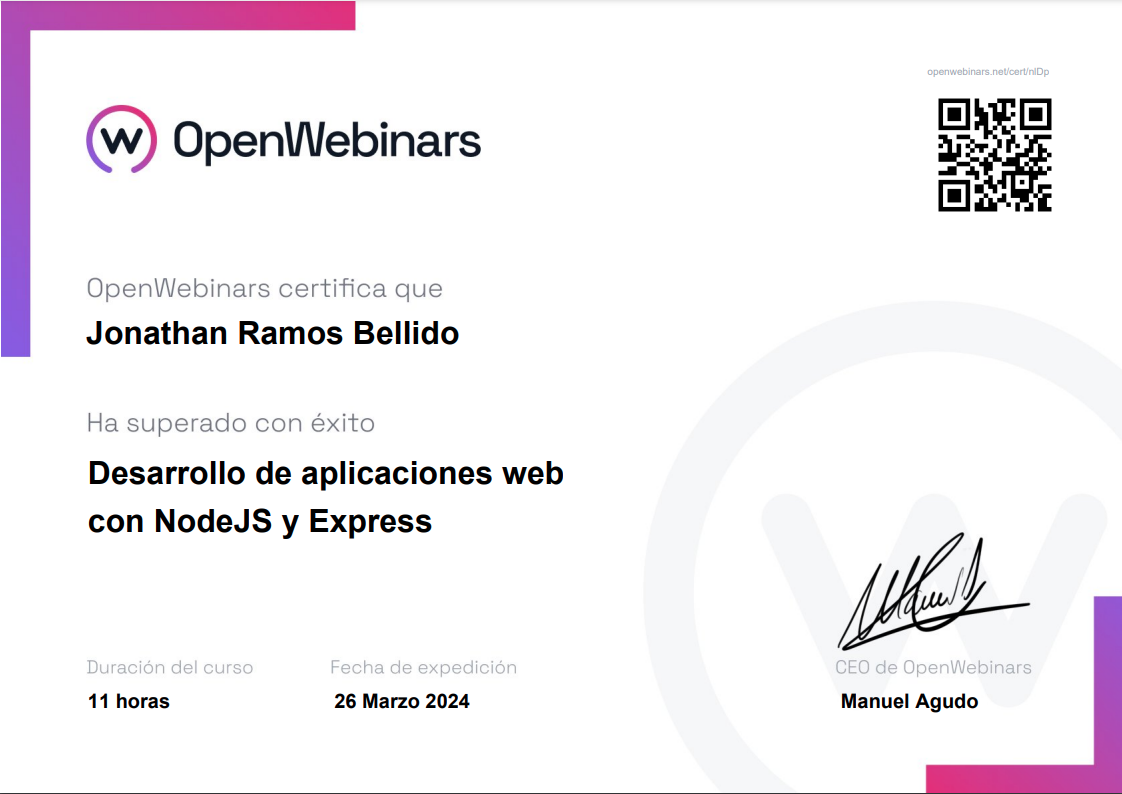The height and width of the screenshot is (794, 1122).
Task: Open the openwebinars.net/cert certificate link
Action: [x=987, y=72]
